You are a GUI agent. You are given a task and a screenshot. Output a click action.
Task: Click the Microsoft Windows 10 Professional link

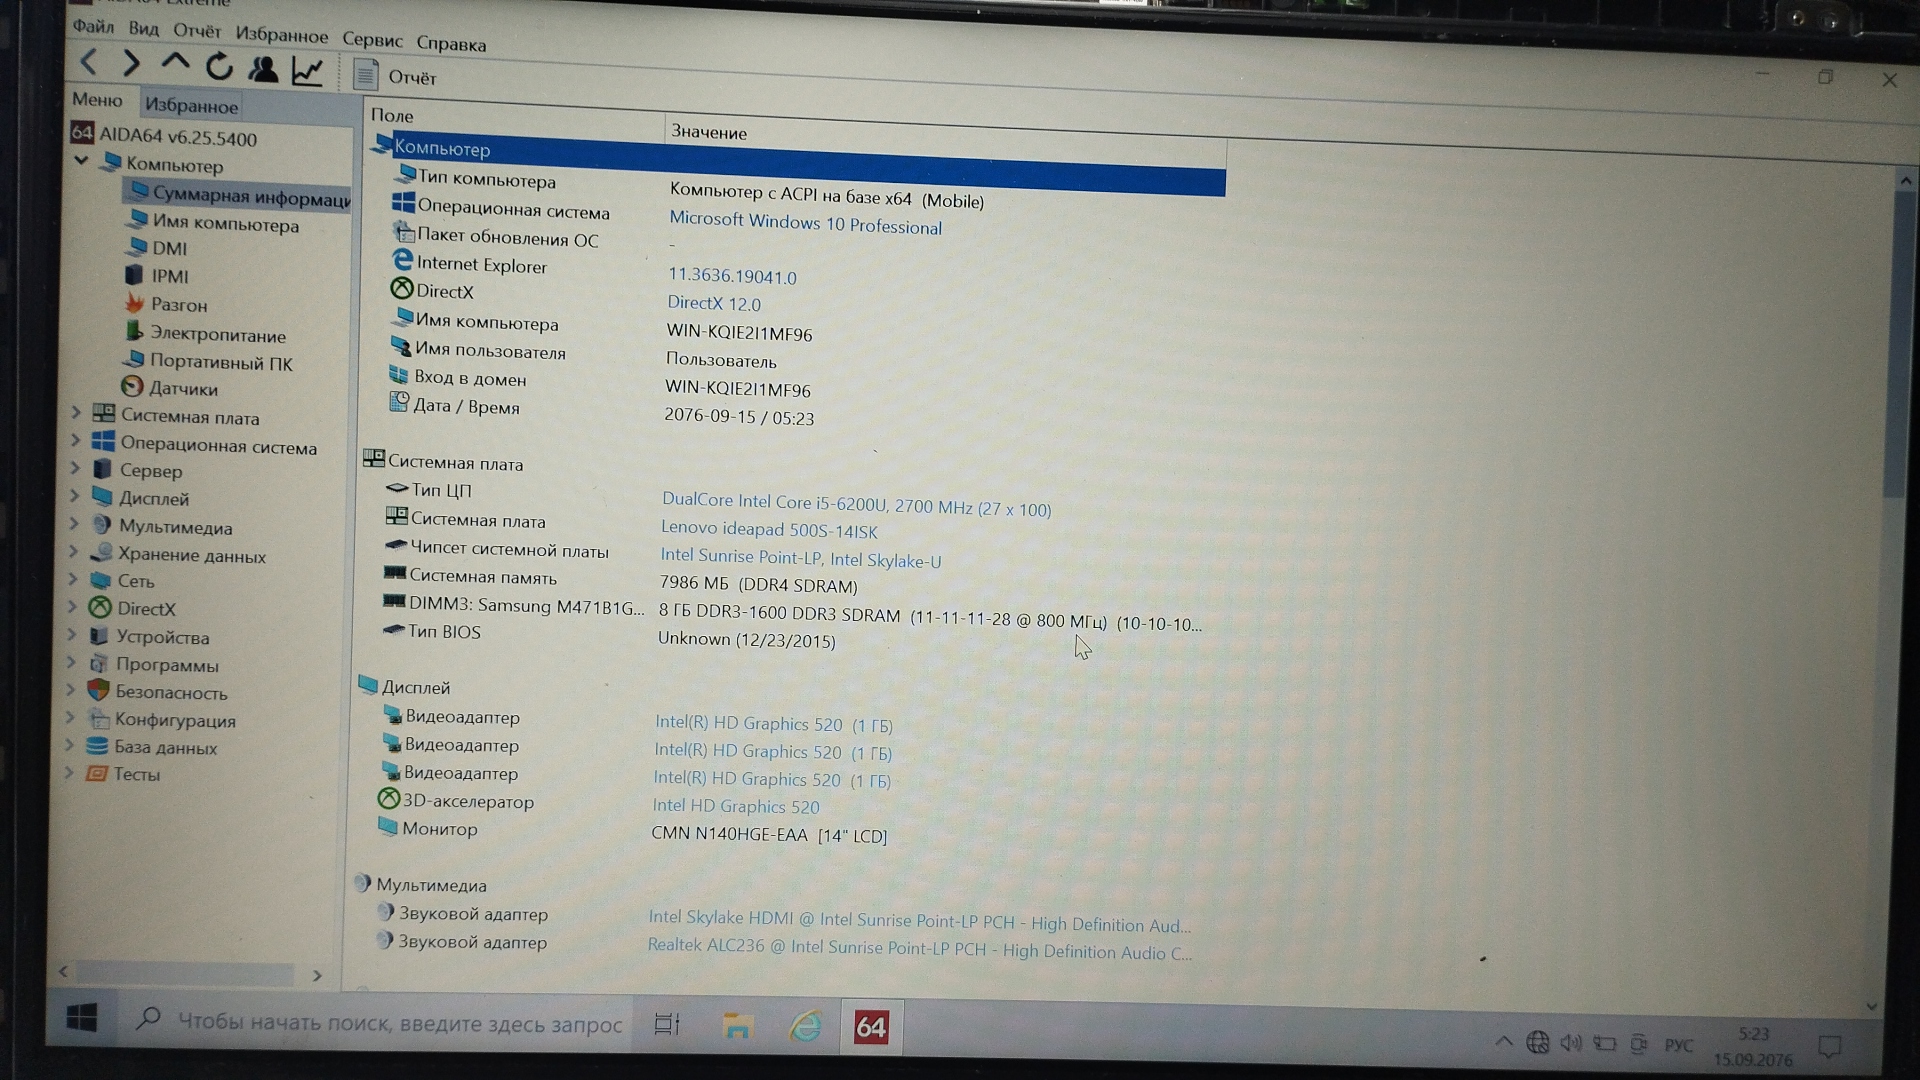[805, 223]
